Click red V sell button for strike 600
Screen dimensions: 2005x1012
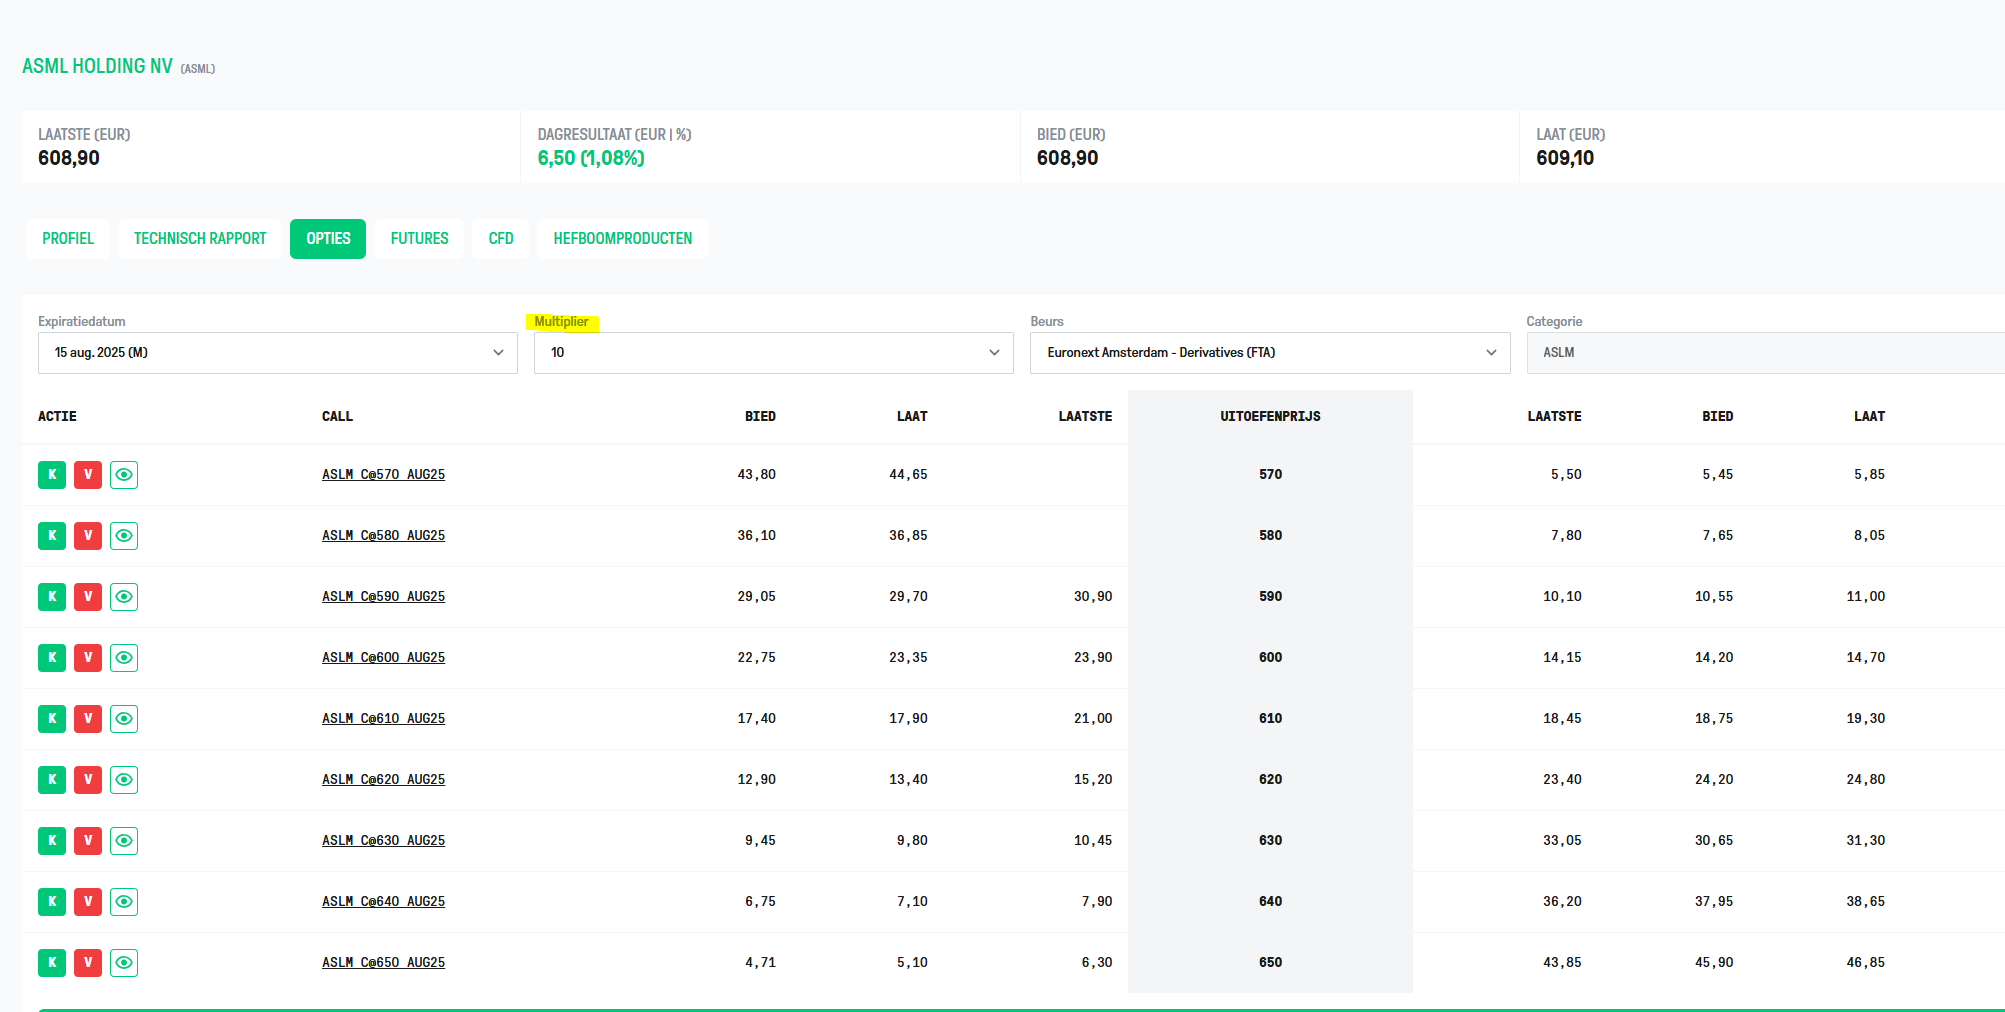pyautogui.click(x=88, y=658)
